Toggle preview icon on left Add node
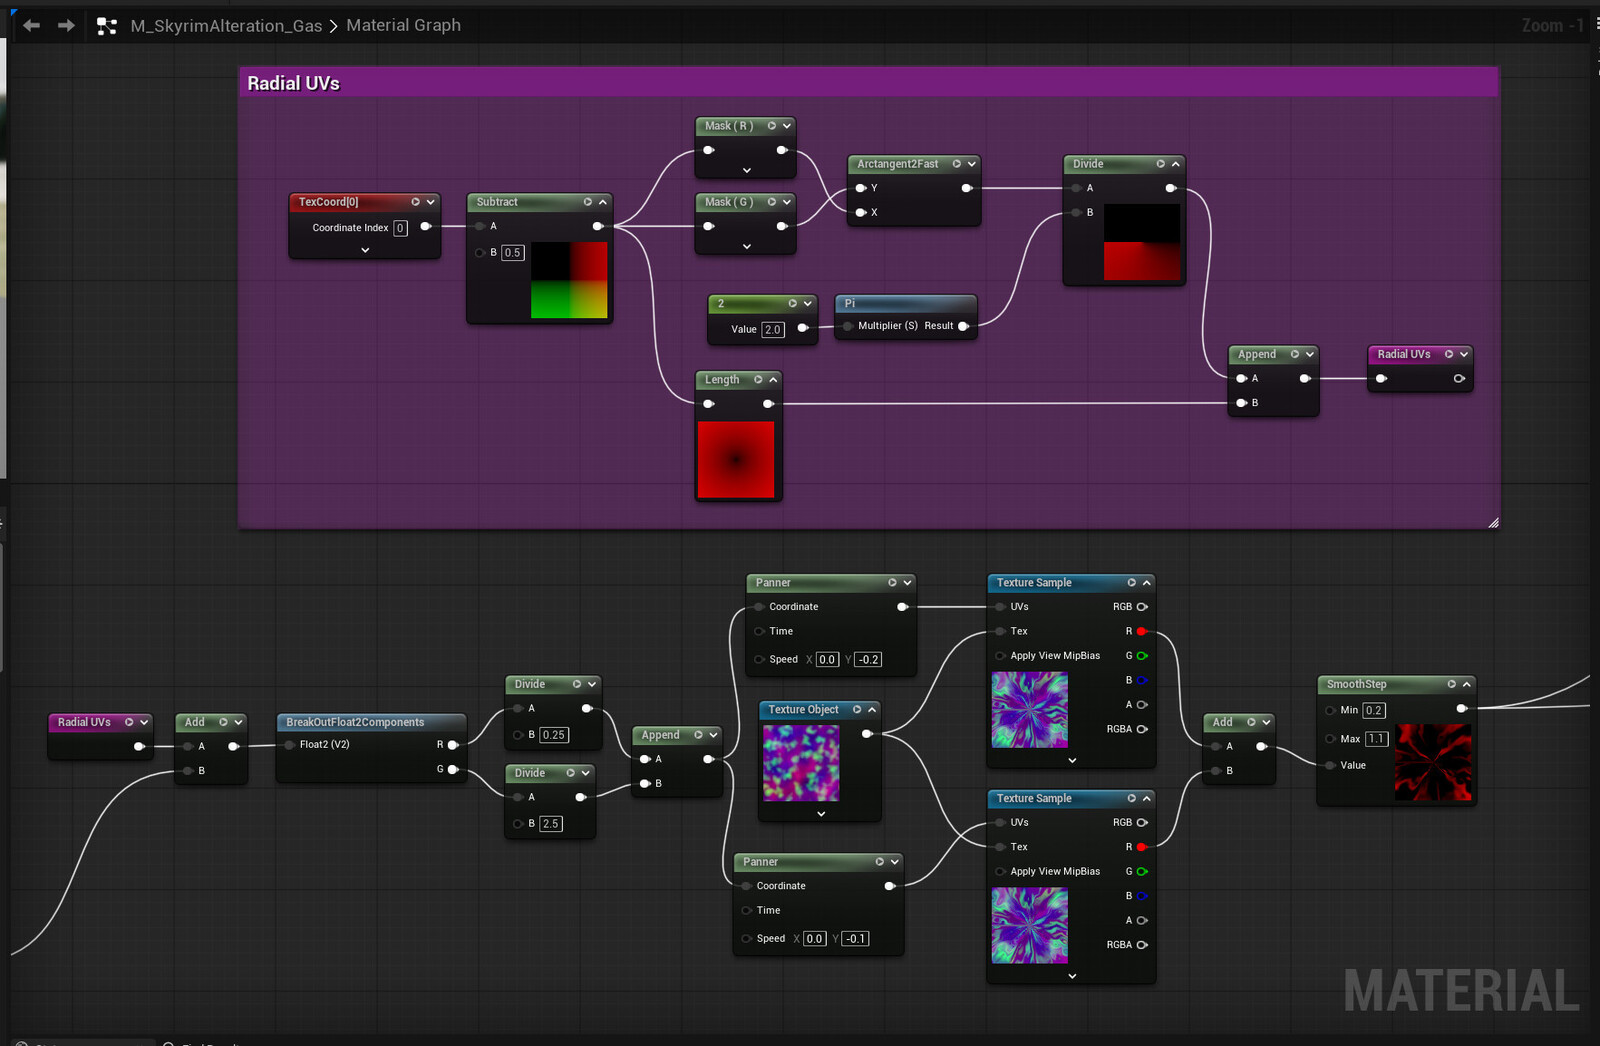 point(224,722)
